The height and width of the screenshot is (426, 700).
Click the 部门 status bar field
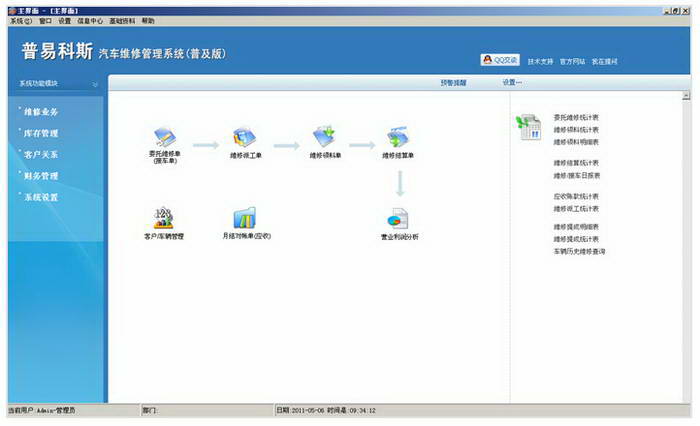(206, 410)
